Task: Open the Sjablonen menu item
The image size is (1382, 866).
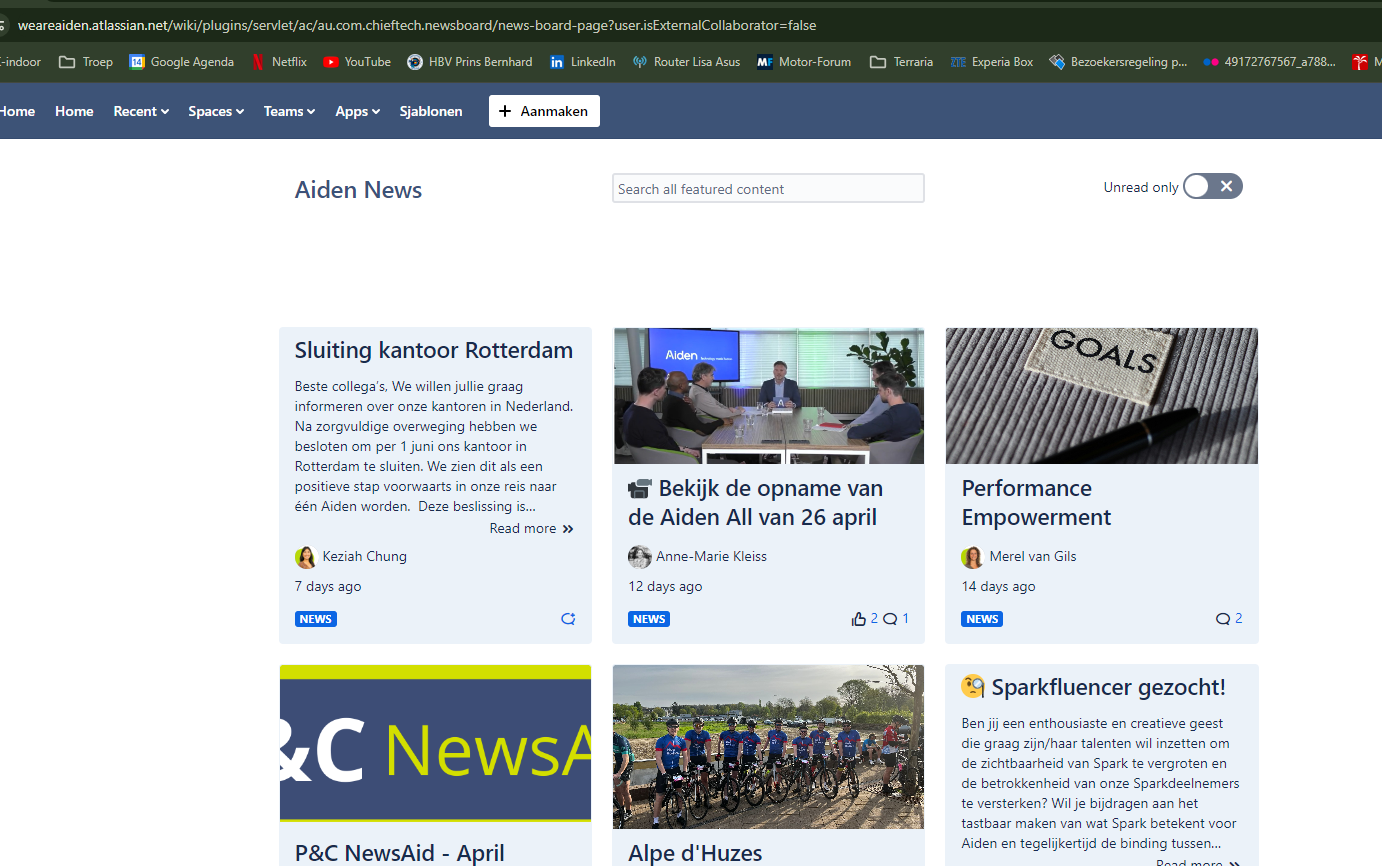Action: (x=431, y=111)
